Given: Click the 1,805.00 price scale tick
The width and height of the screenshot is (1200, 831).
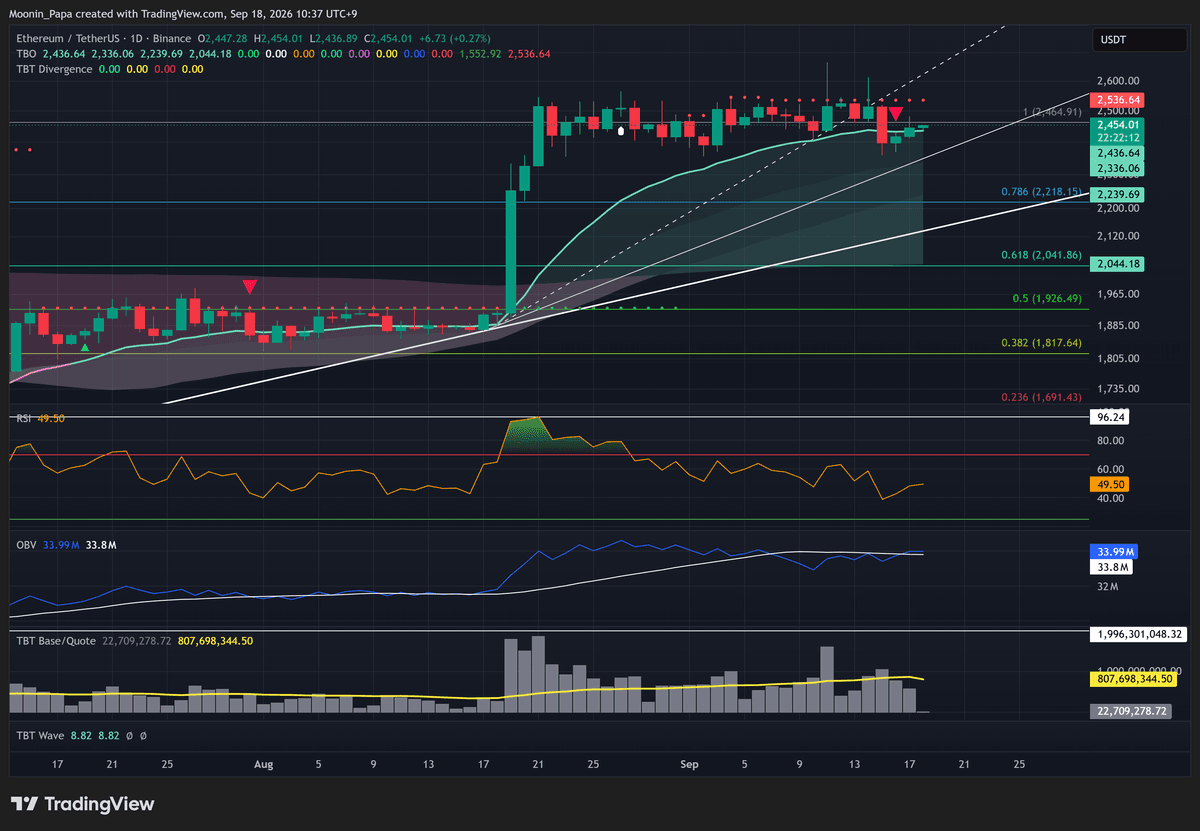Looking at the screenshot, I should [1119, 358].
